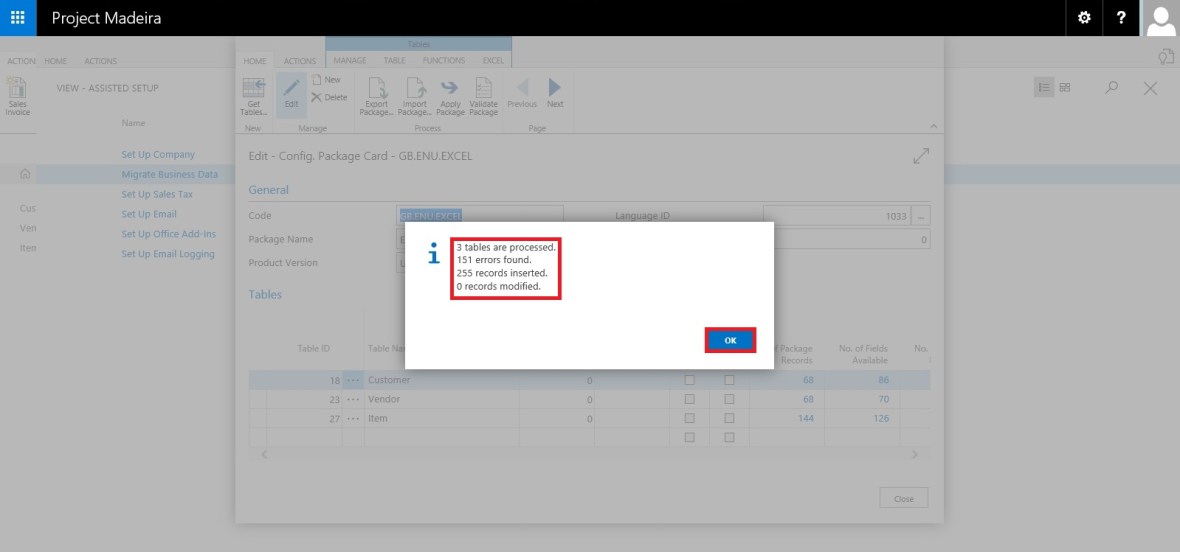Click the Edit pencil icon
The height and width of the screenshot is (552, 1180).
tap(291, 93)
